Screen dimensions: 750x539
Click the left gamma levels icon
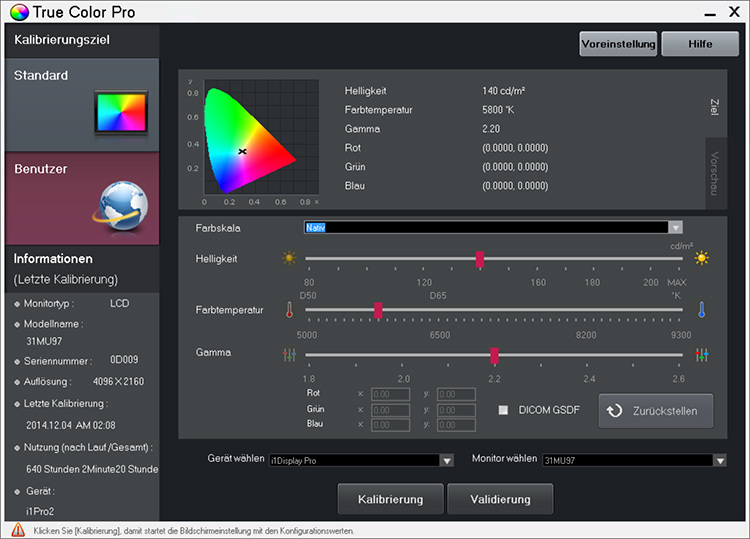pyautogui.click(x=290, y=355)
